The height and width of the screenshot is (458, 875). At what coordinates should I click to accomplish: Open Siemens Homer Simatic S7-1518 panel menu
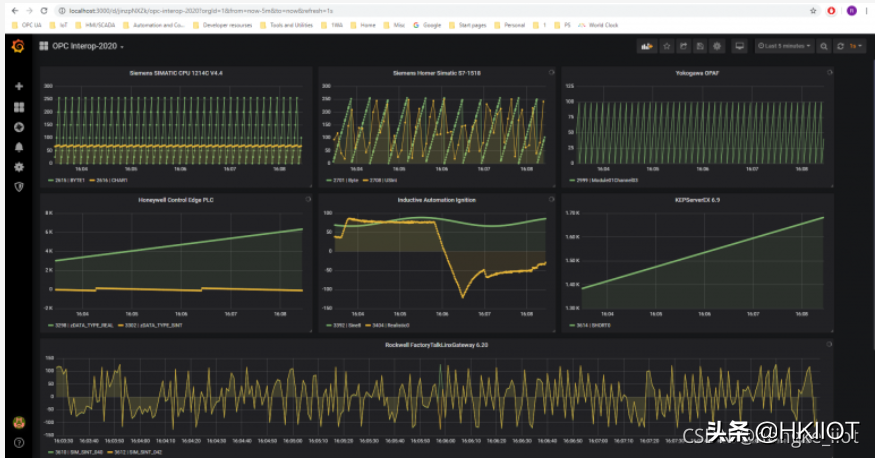pyautogui.click(x=436, y=73)
